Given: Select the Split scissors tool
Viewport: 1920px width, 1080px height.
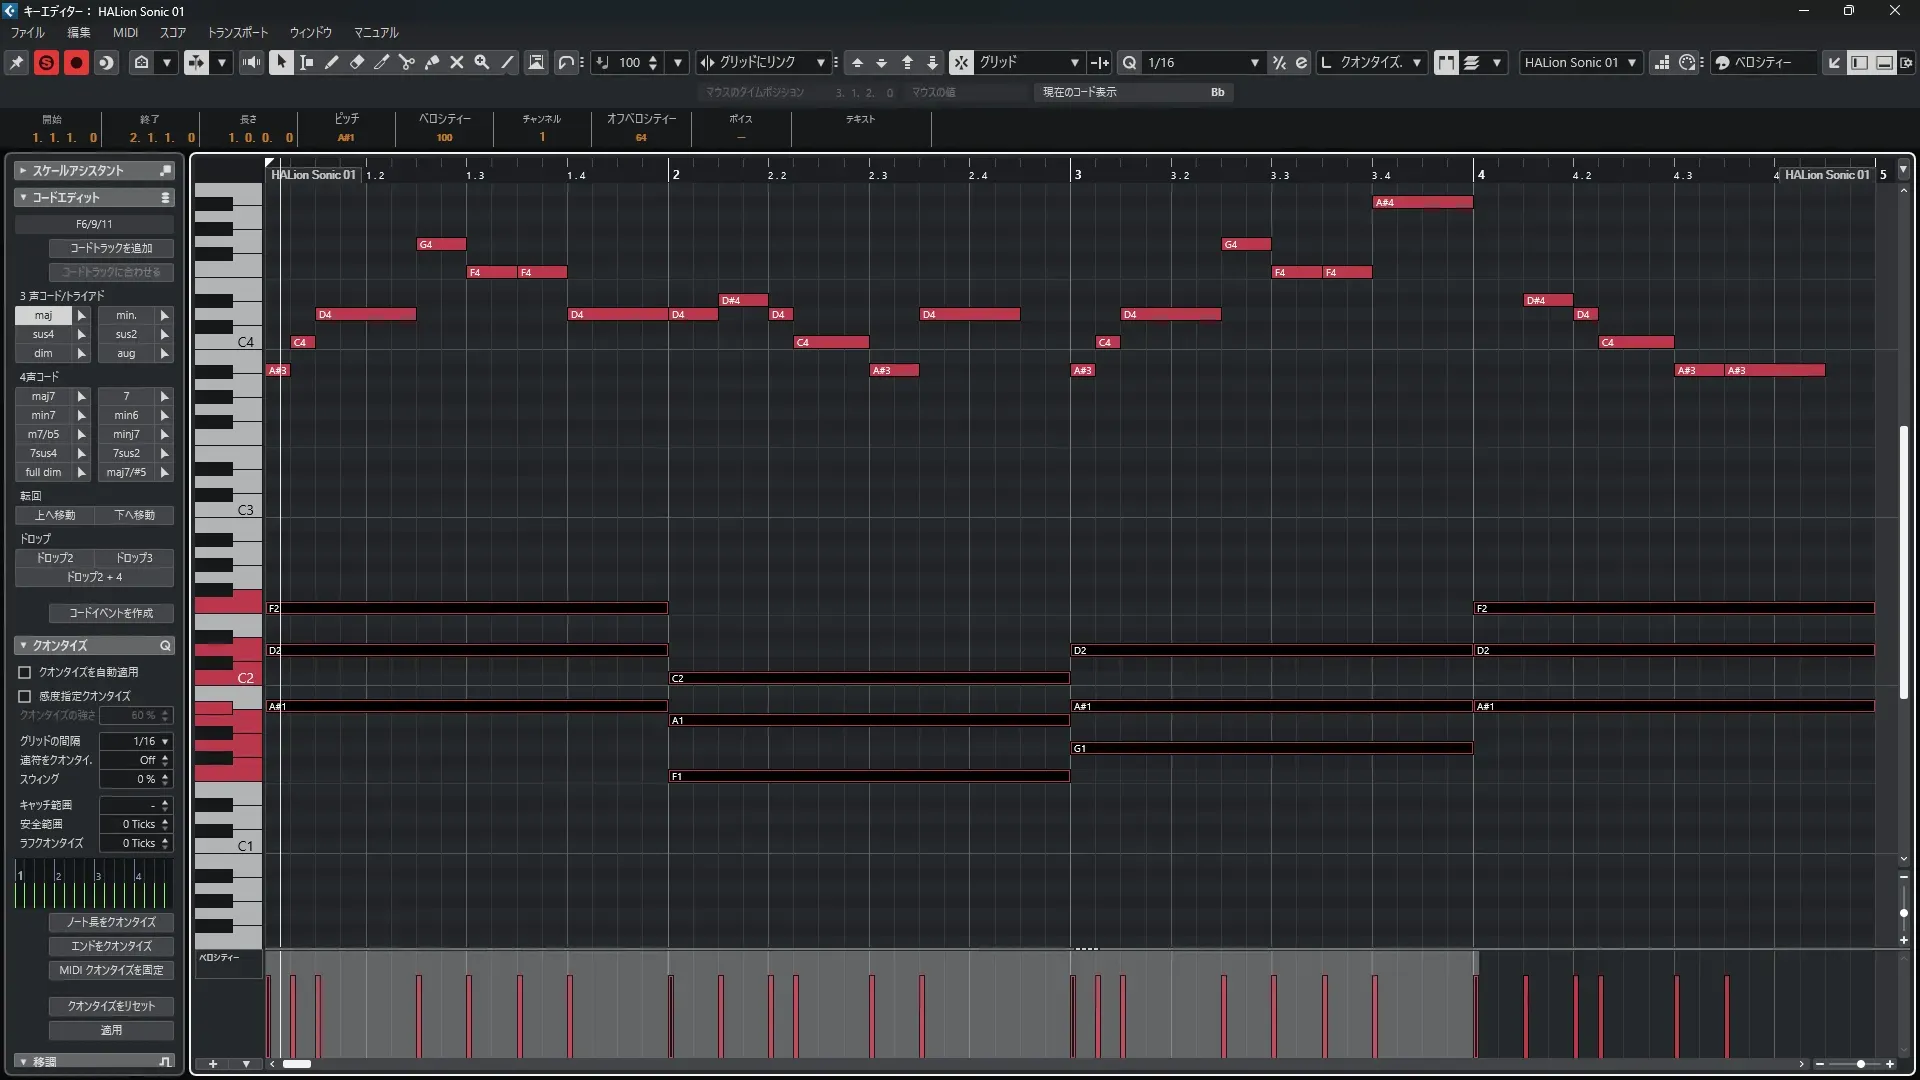Looking at the screenshot, I should point(406,62).
